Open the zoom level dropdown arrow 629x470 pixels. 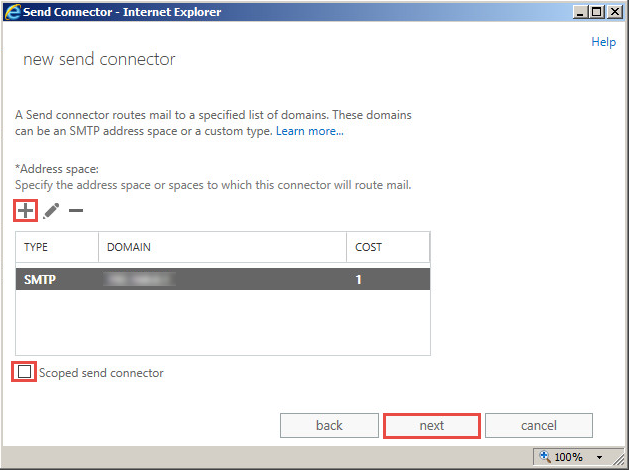tap(599, 457)
